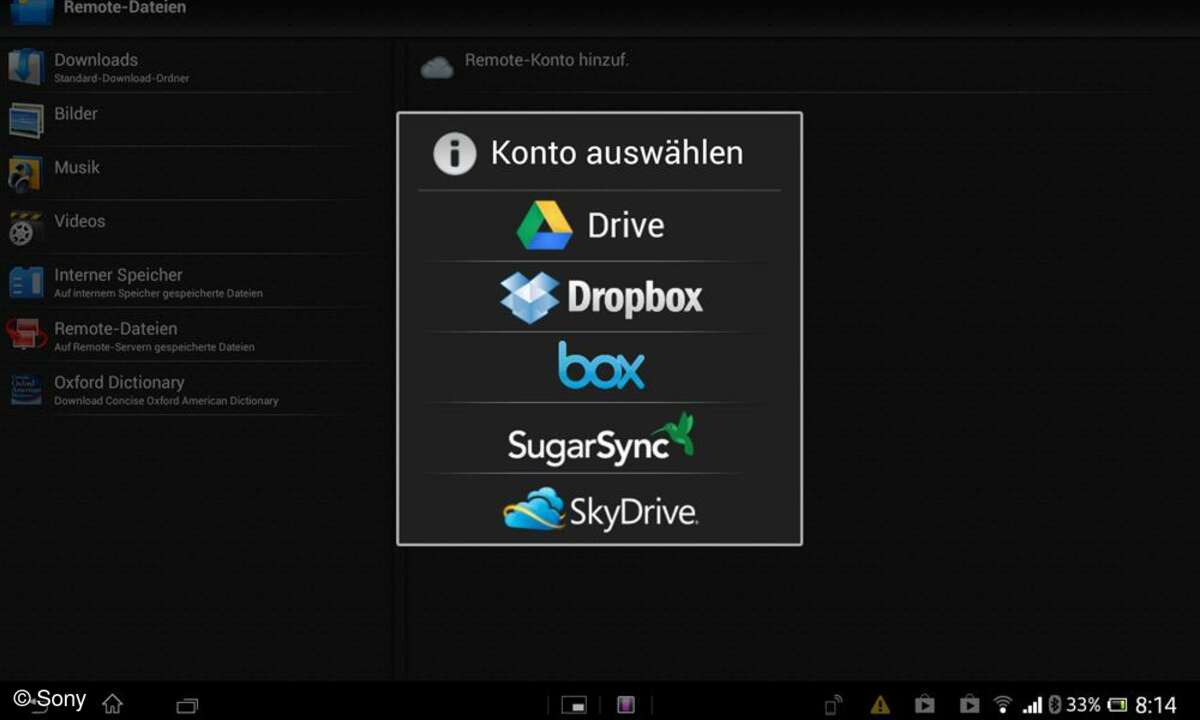Select the Bilder label
This screenshot has height=720, width=1200.
(76, 113)
